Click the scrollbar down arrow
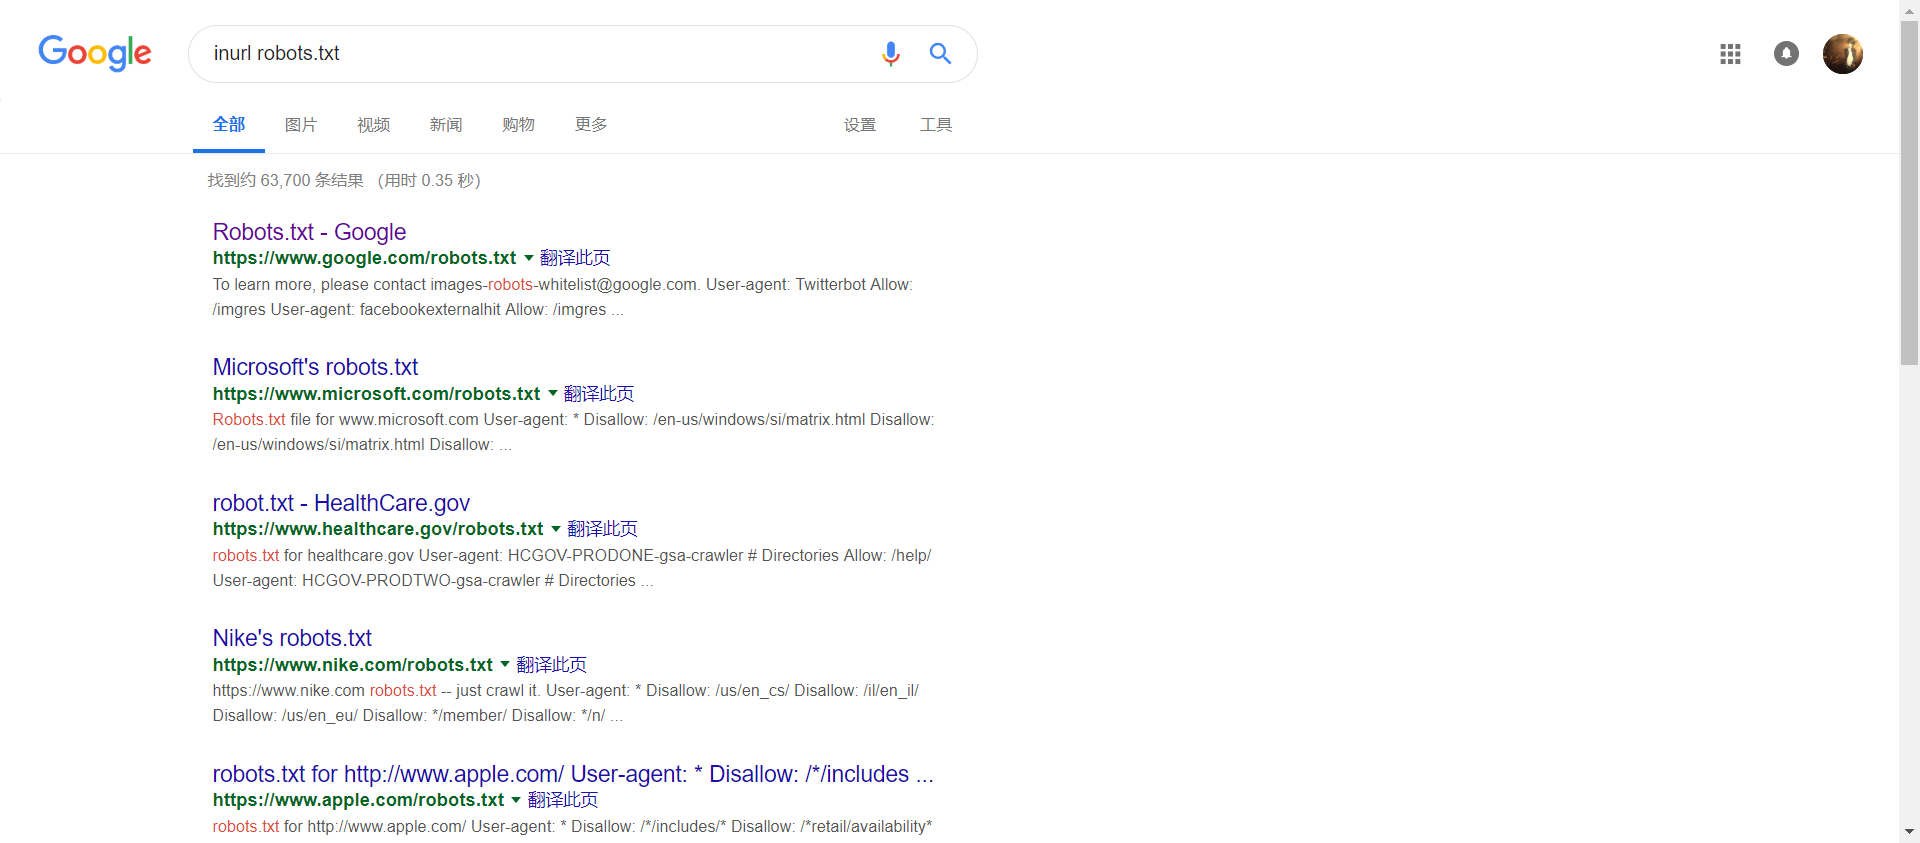Screen dimensions: 1920x843 [1909, 832]
